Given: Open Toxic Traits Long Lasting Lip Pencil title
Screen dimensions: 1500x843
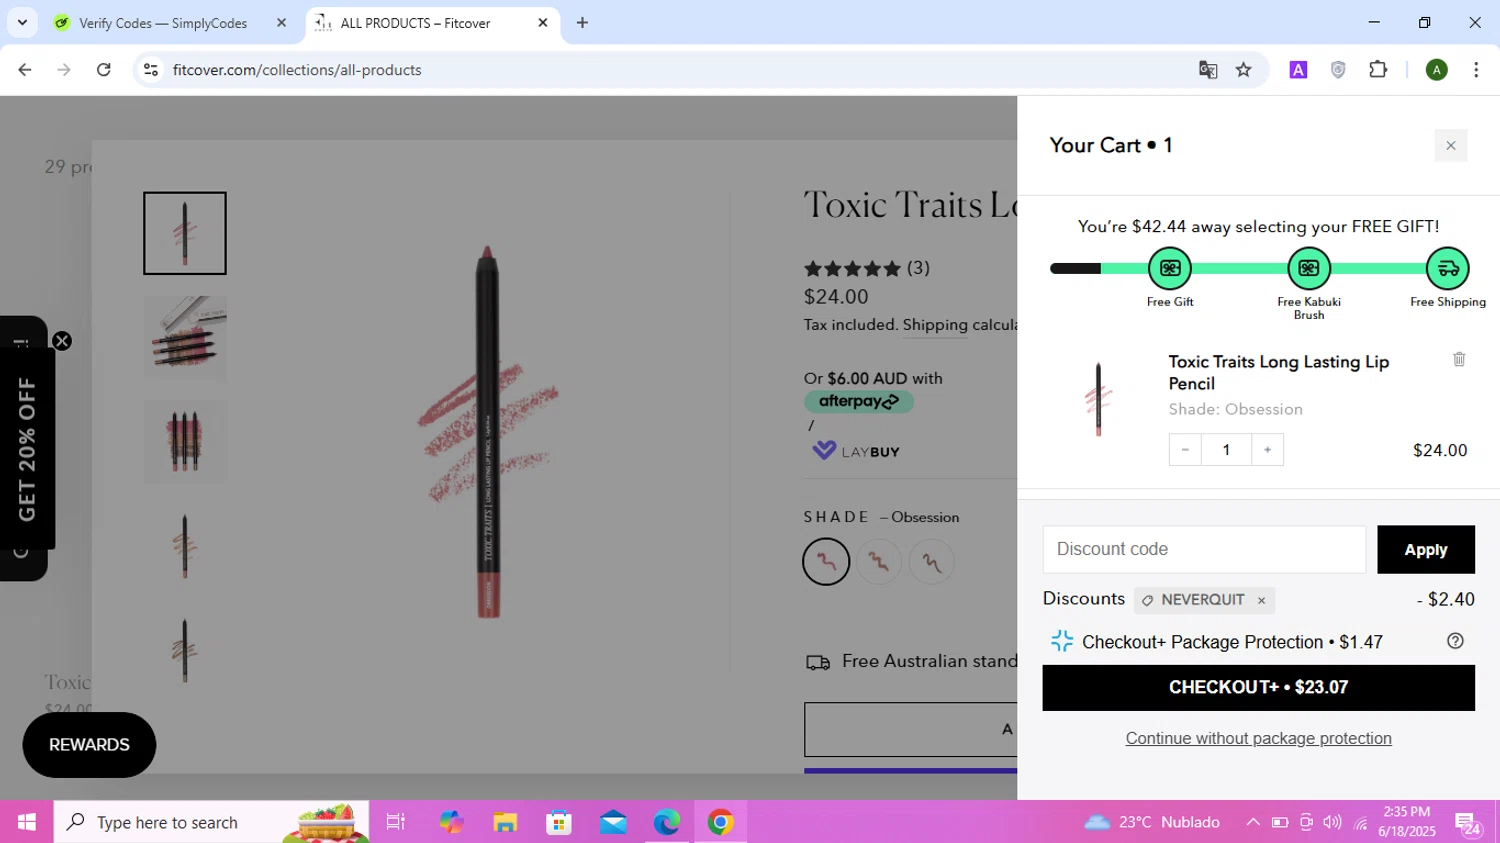Looking at the screenshot, I should (1278, 372).
